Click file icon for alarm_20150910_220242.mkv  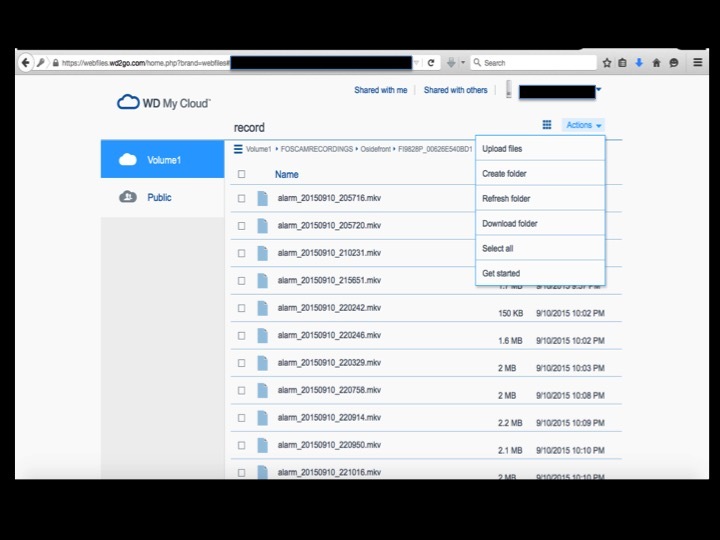262,308
